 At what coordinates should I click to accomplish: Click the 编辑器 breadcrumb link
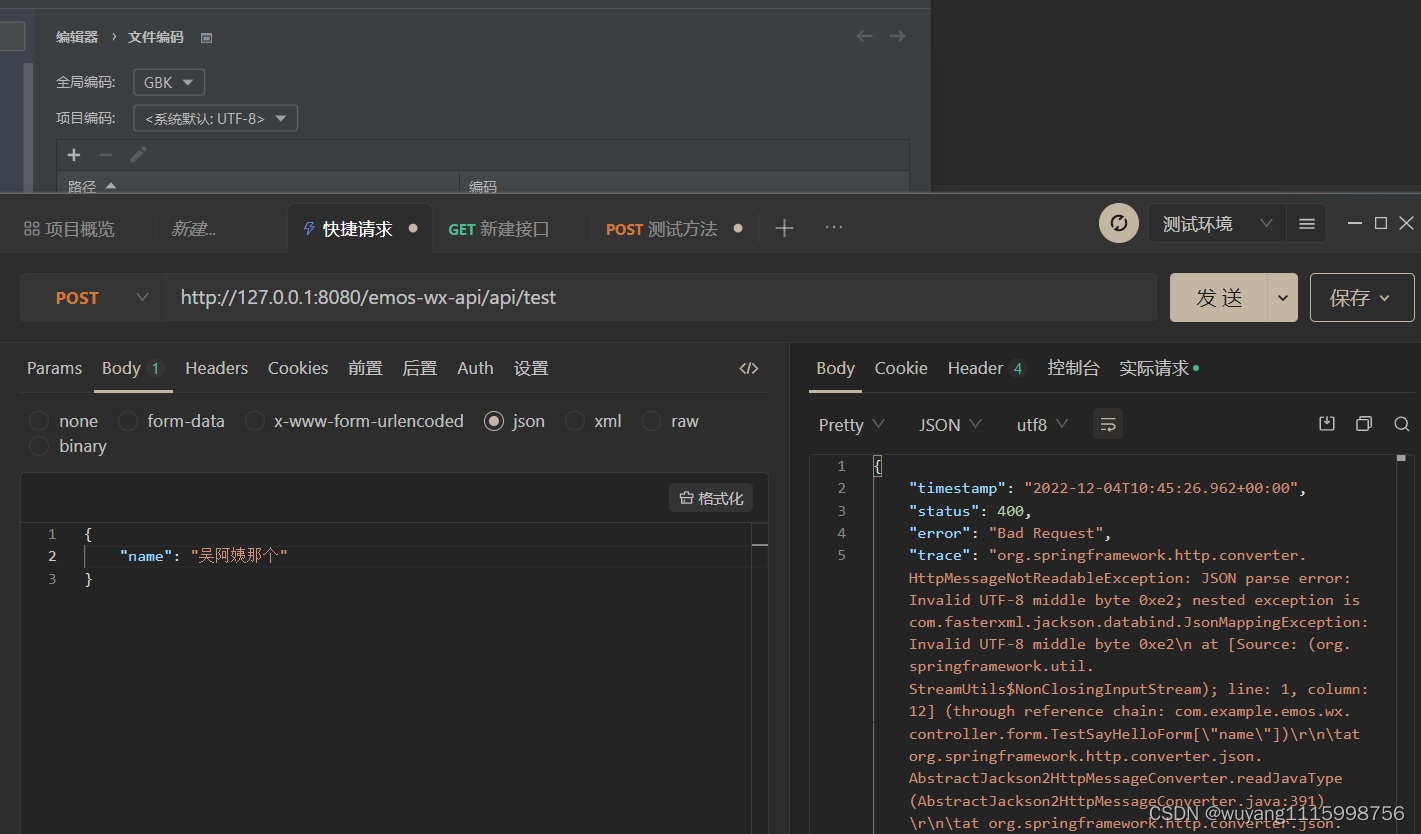coord(77,37)
